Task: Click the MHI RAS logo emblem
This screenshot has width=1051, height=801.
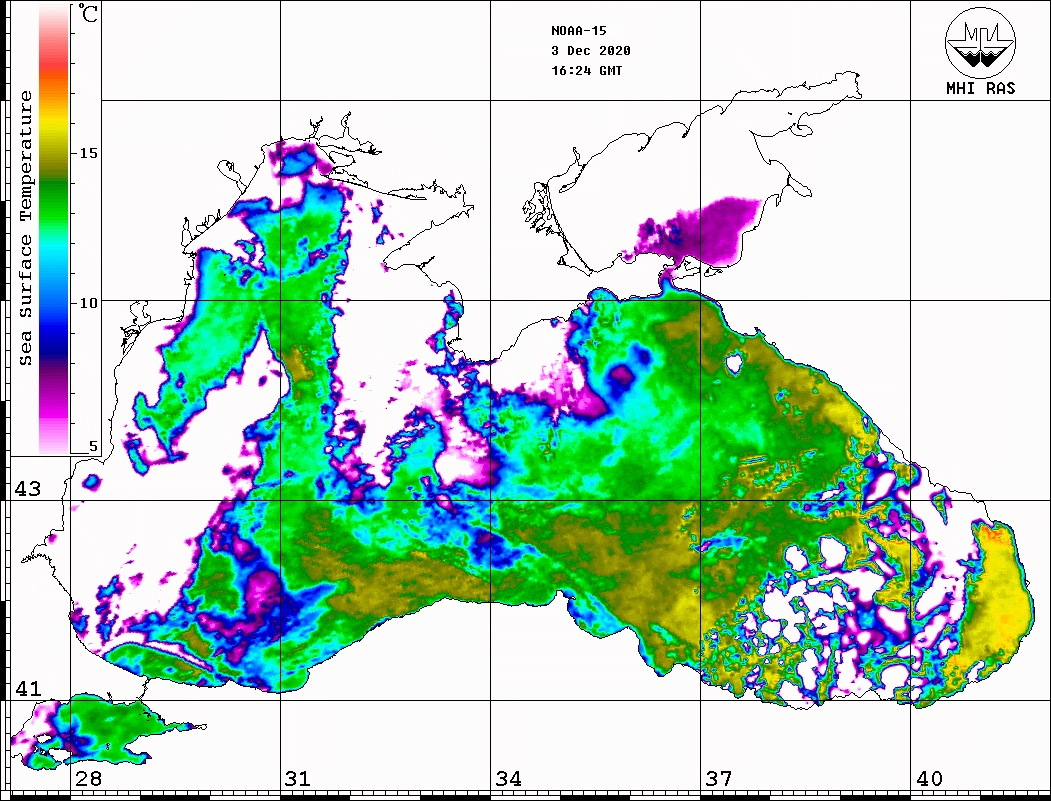Action: click(x=980, y=43)
